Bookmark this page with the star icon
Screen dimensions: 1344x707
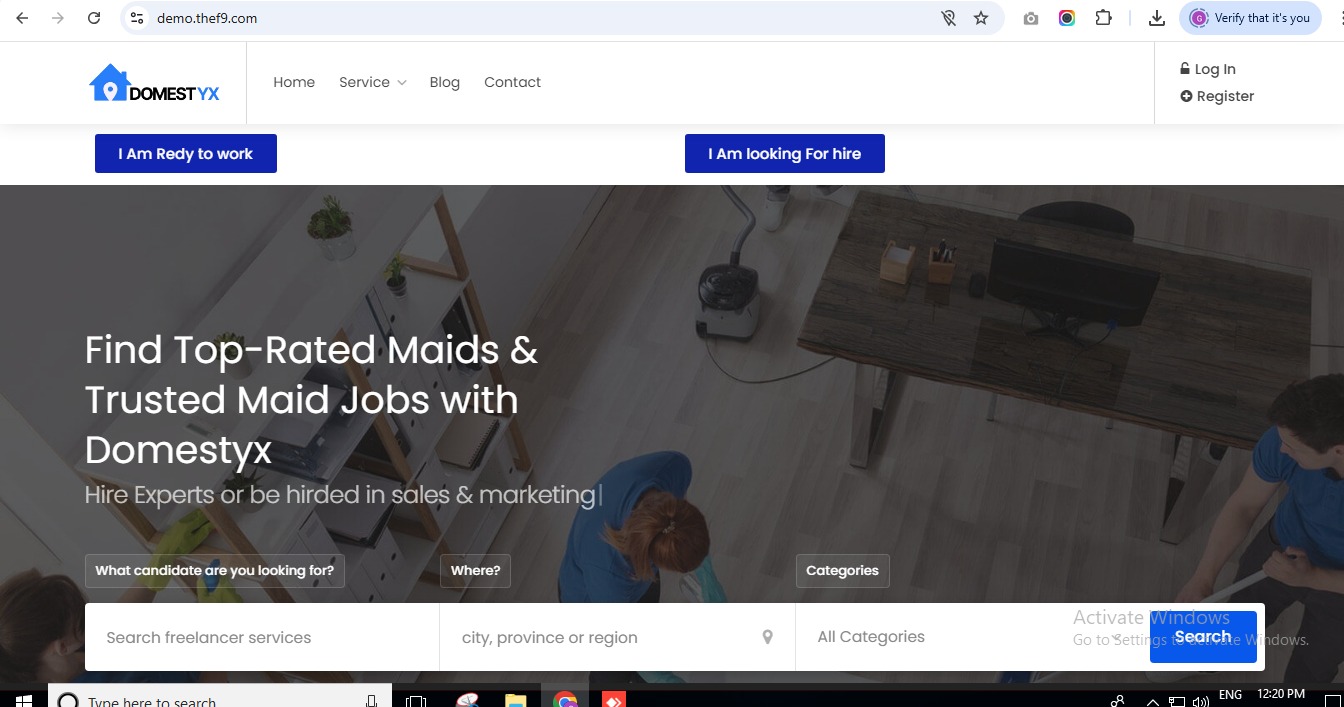[x=981, y=18]
